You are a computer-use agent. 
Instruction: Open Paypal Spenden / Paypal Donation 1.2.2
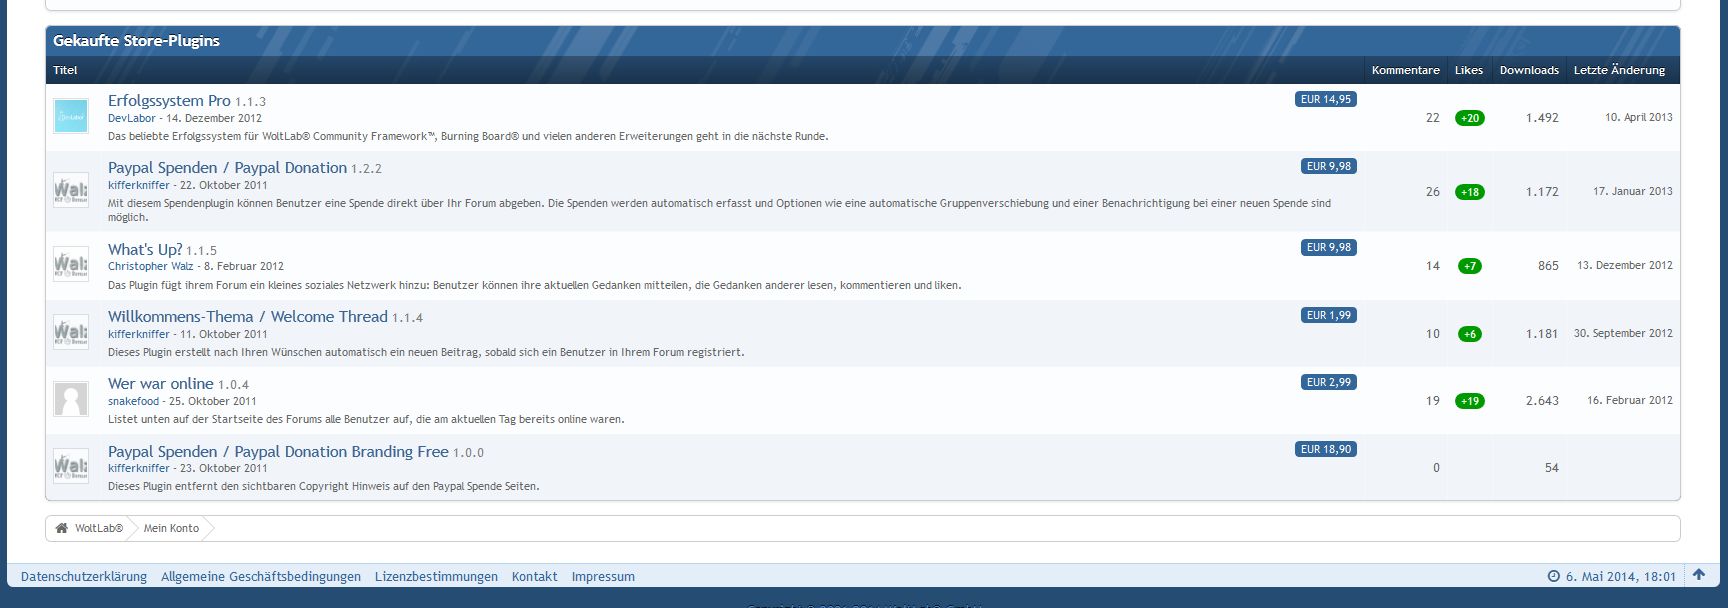pyautogui.click(x=227, y=168)
